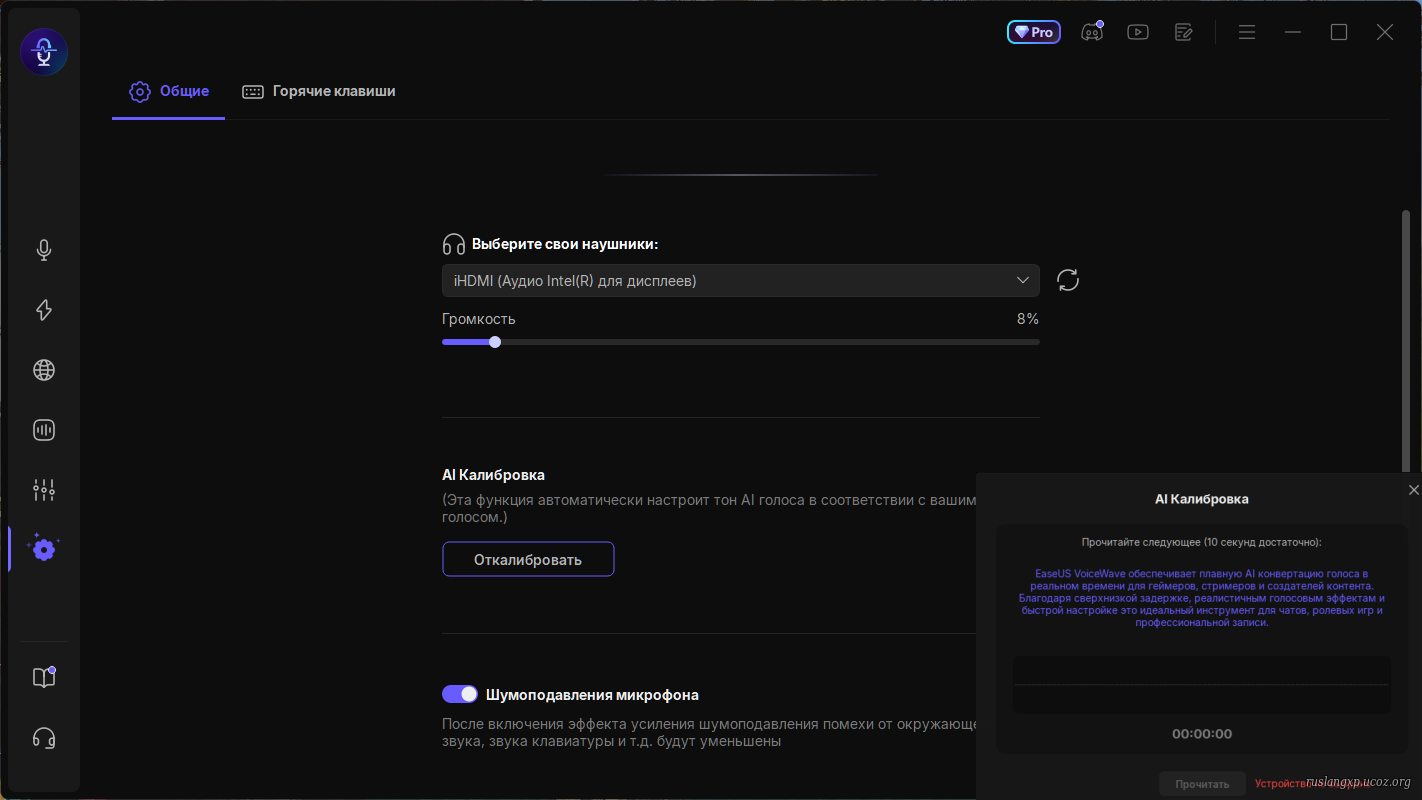Open the YouTube video icon in title bar
1422x800 pixels.
[1137, 32]
